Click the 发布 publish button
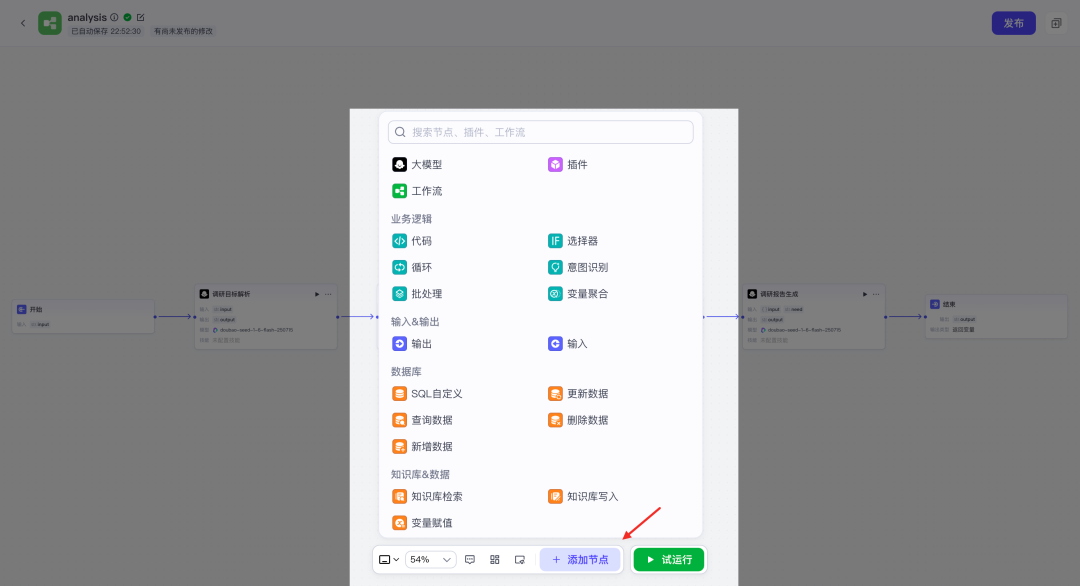 point(1013,23)
